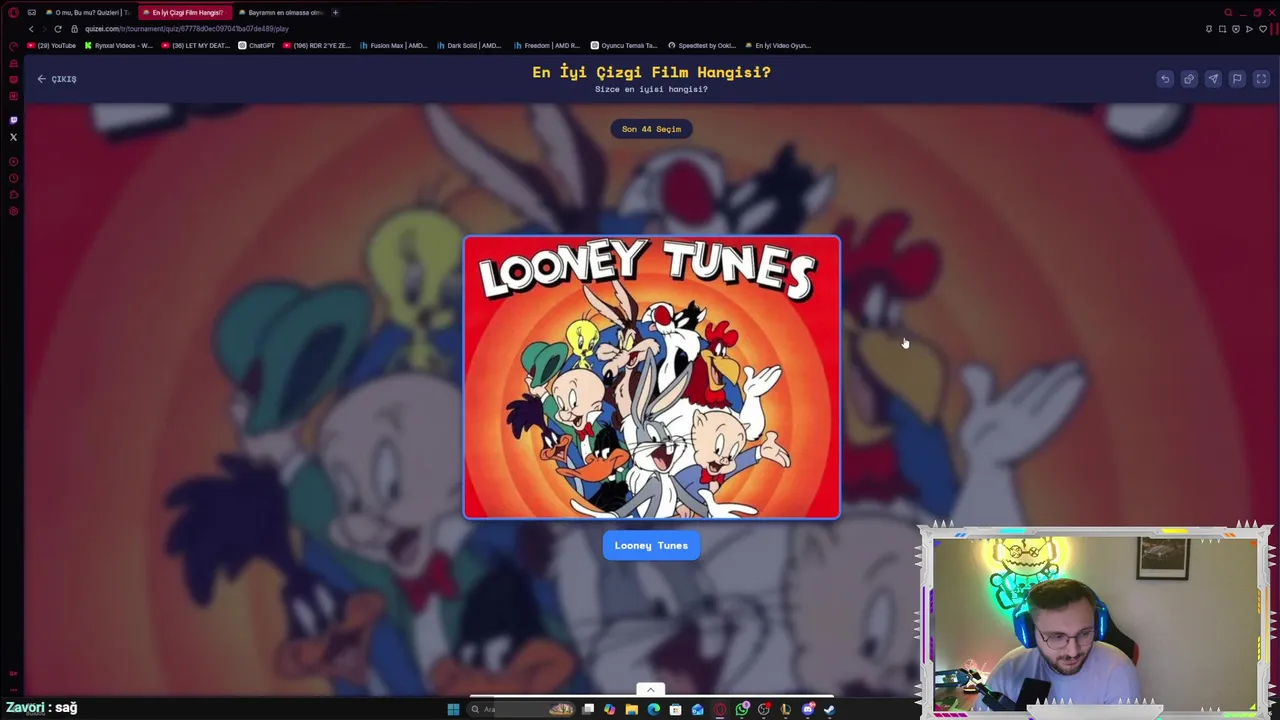Click the pin icon in Opera toolbar

1209,29
